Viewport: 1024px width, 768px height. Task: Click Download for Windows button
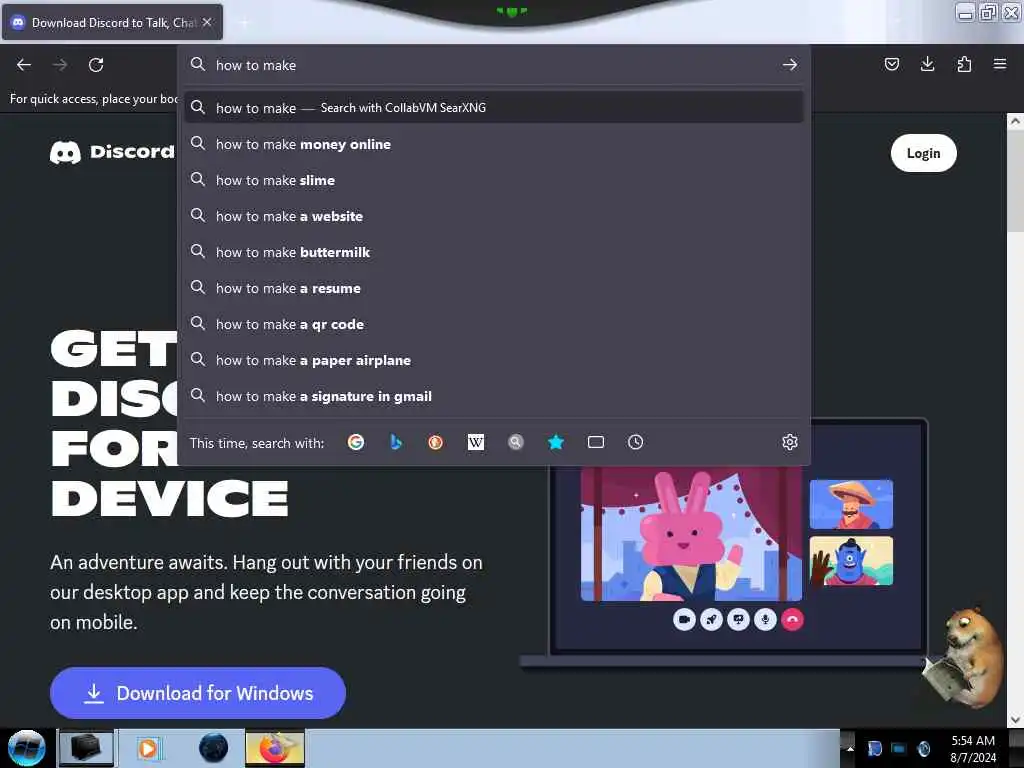click(x=197, y=693)
